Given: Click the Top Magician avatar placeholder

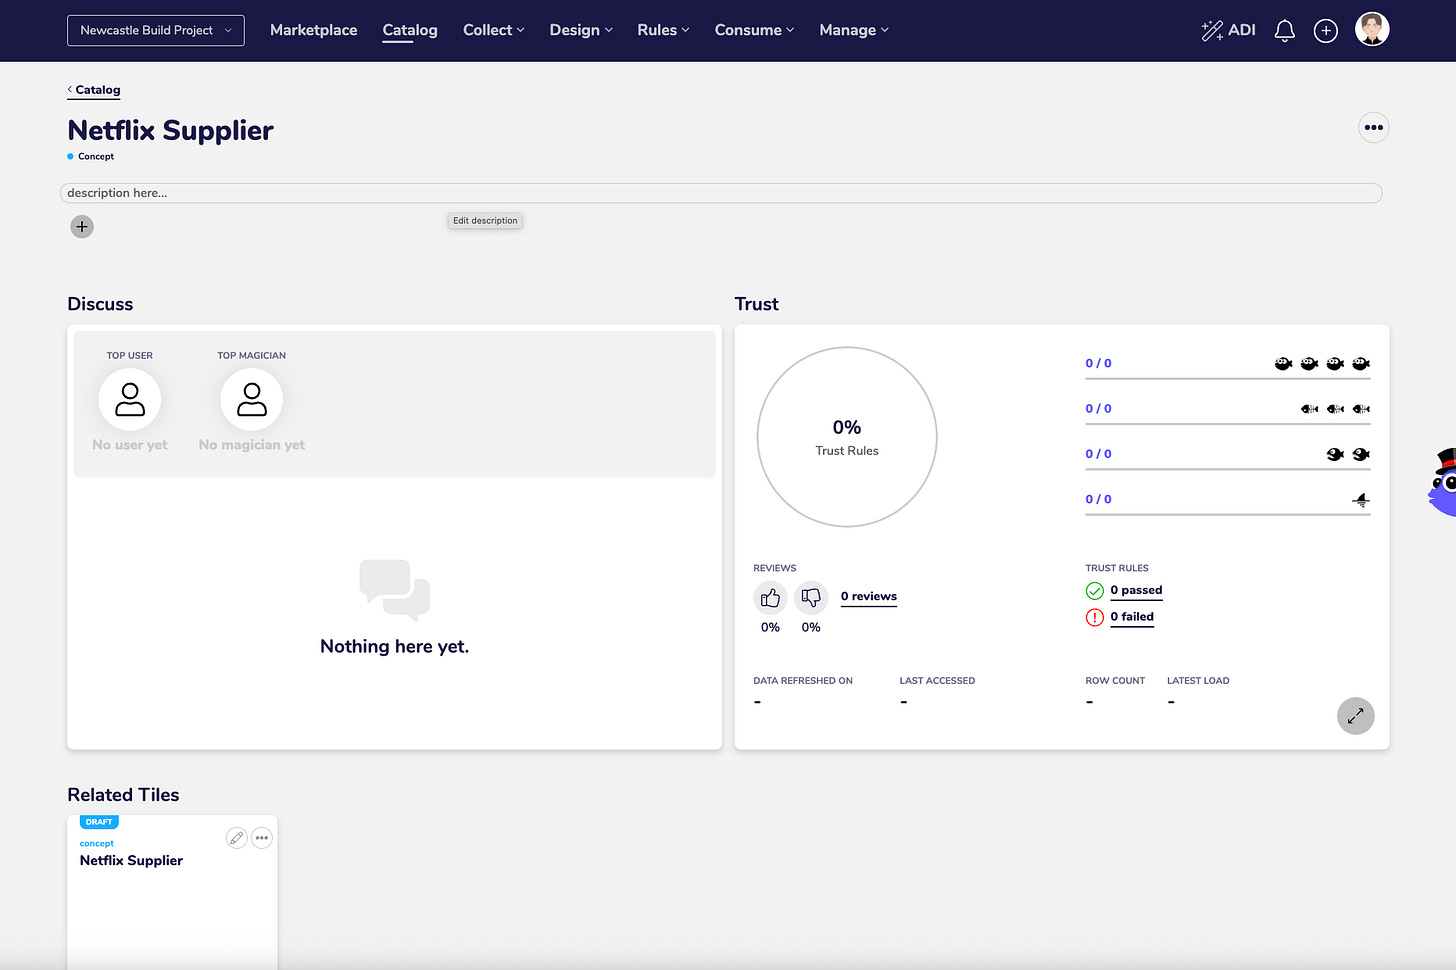Looking at the screenshot, I should coord(252,400).
